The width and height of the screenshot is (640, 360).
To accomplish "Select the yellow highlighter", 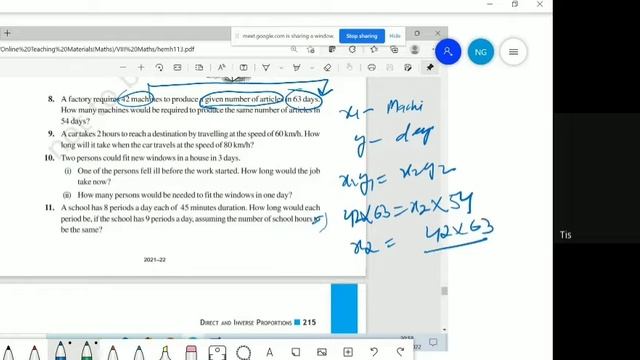I will pyautogui.click(x=165, y=352).
